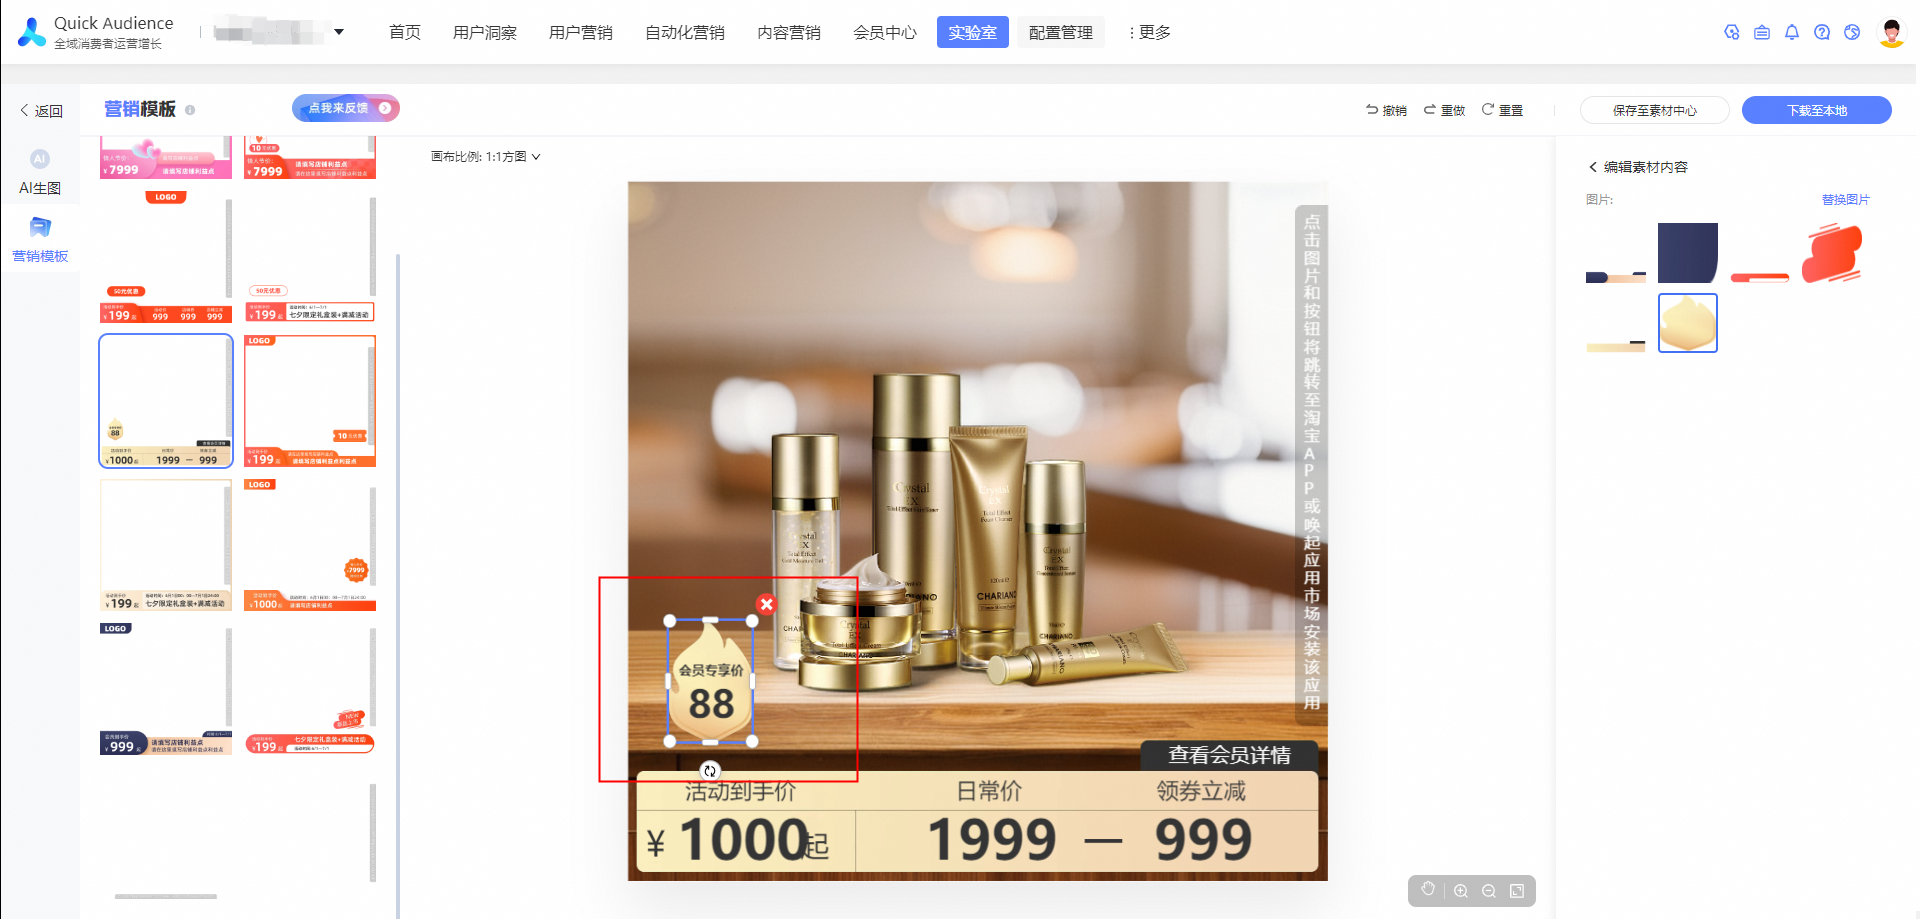Open the notification bell
The height and width of the screenshot is (919, 1920).
coord(1792,32)
